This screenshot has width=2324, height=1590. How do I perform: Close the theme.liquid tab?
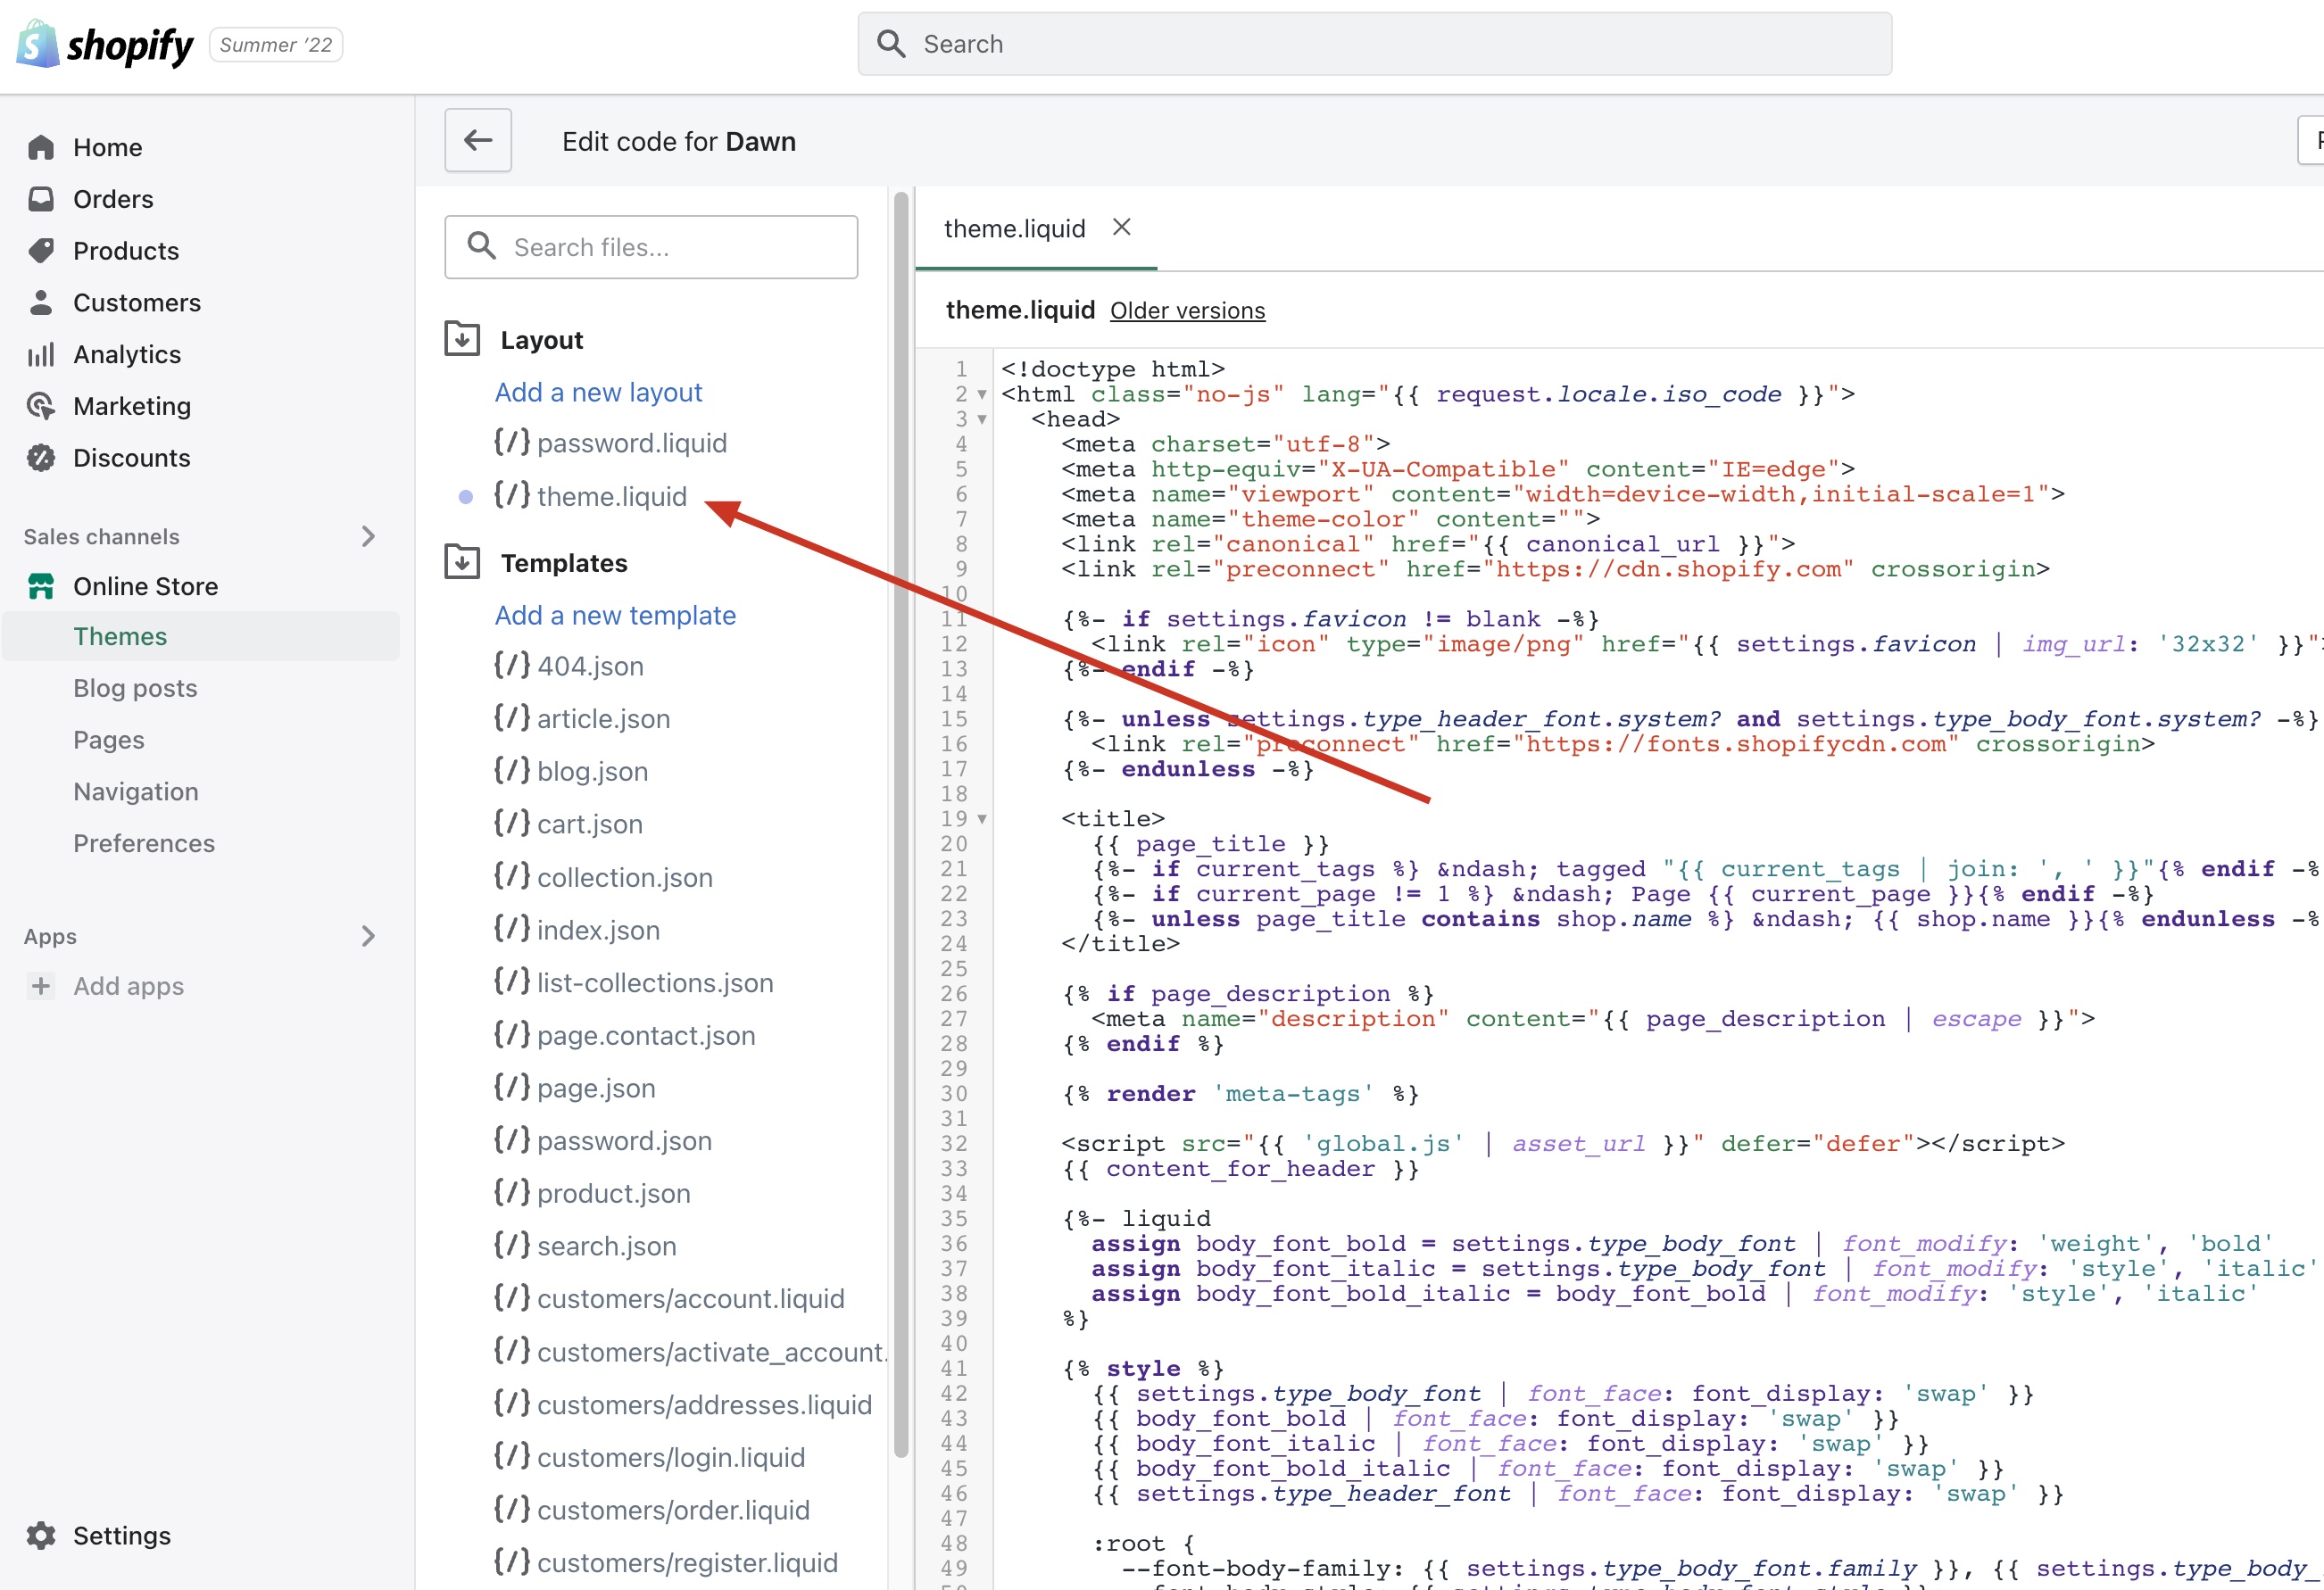[1121, 227]
